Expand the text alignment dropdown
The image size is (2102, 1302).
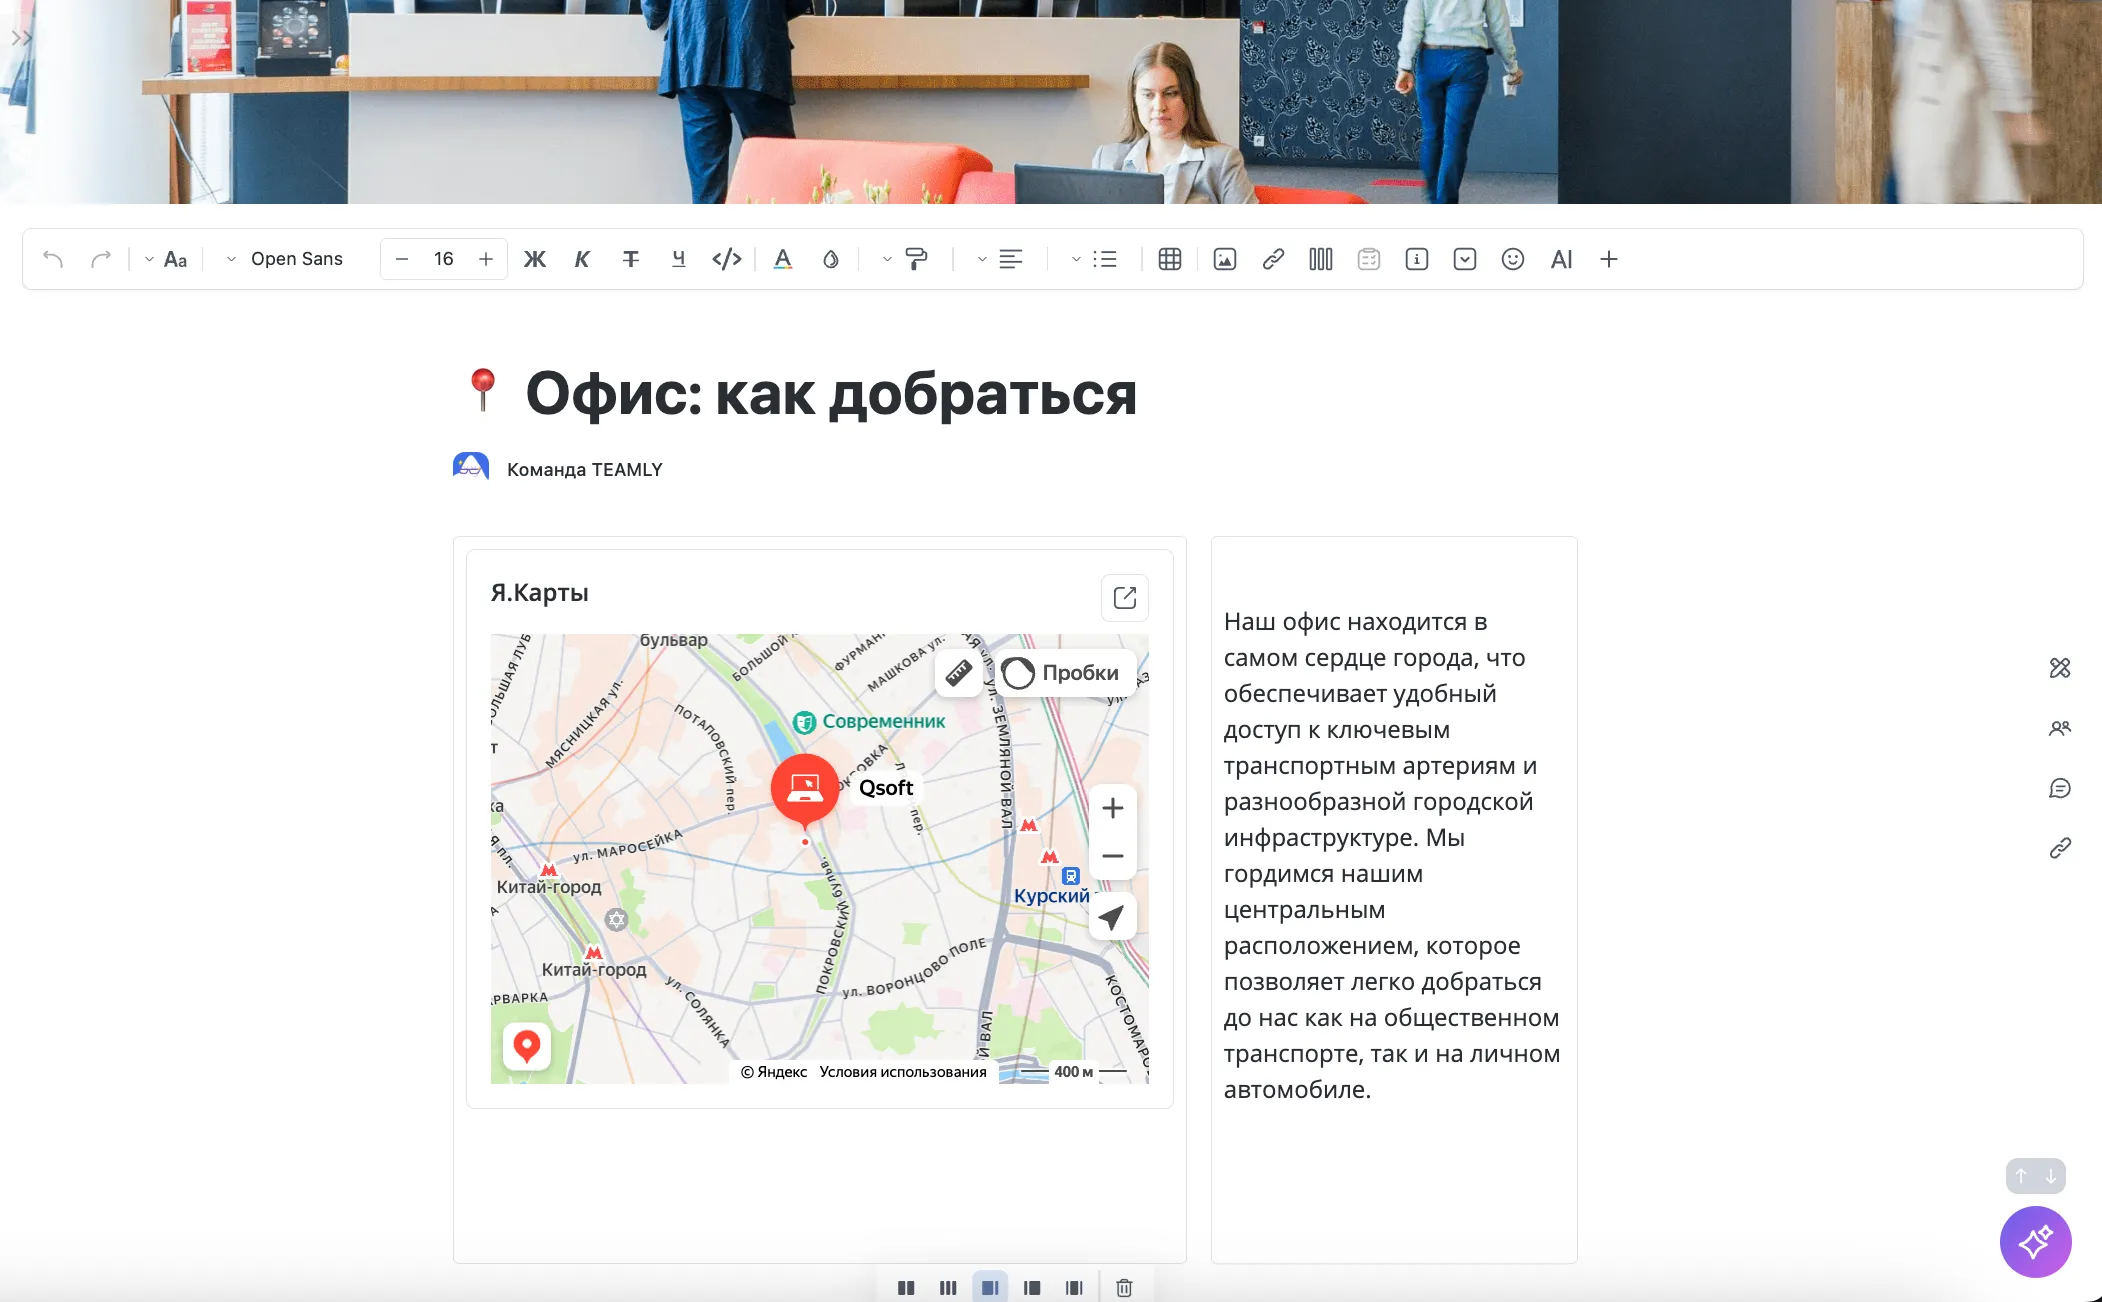982,260
